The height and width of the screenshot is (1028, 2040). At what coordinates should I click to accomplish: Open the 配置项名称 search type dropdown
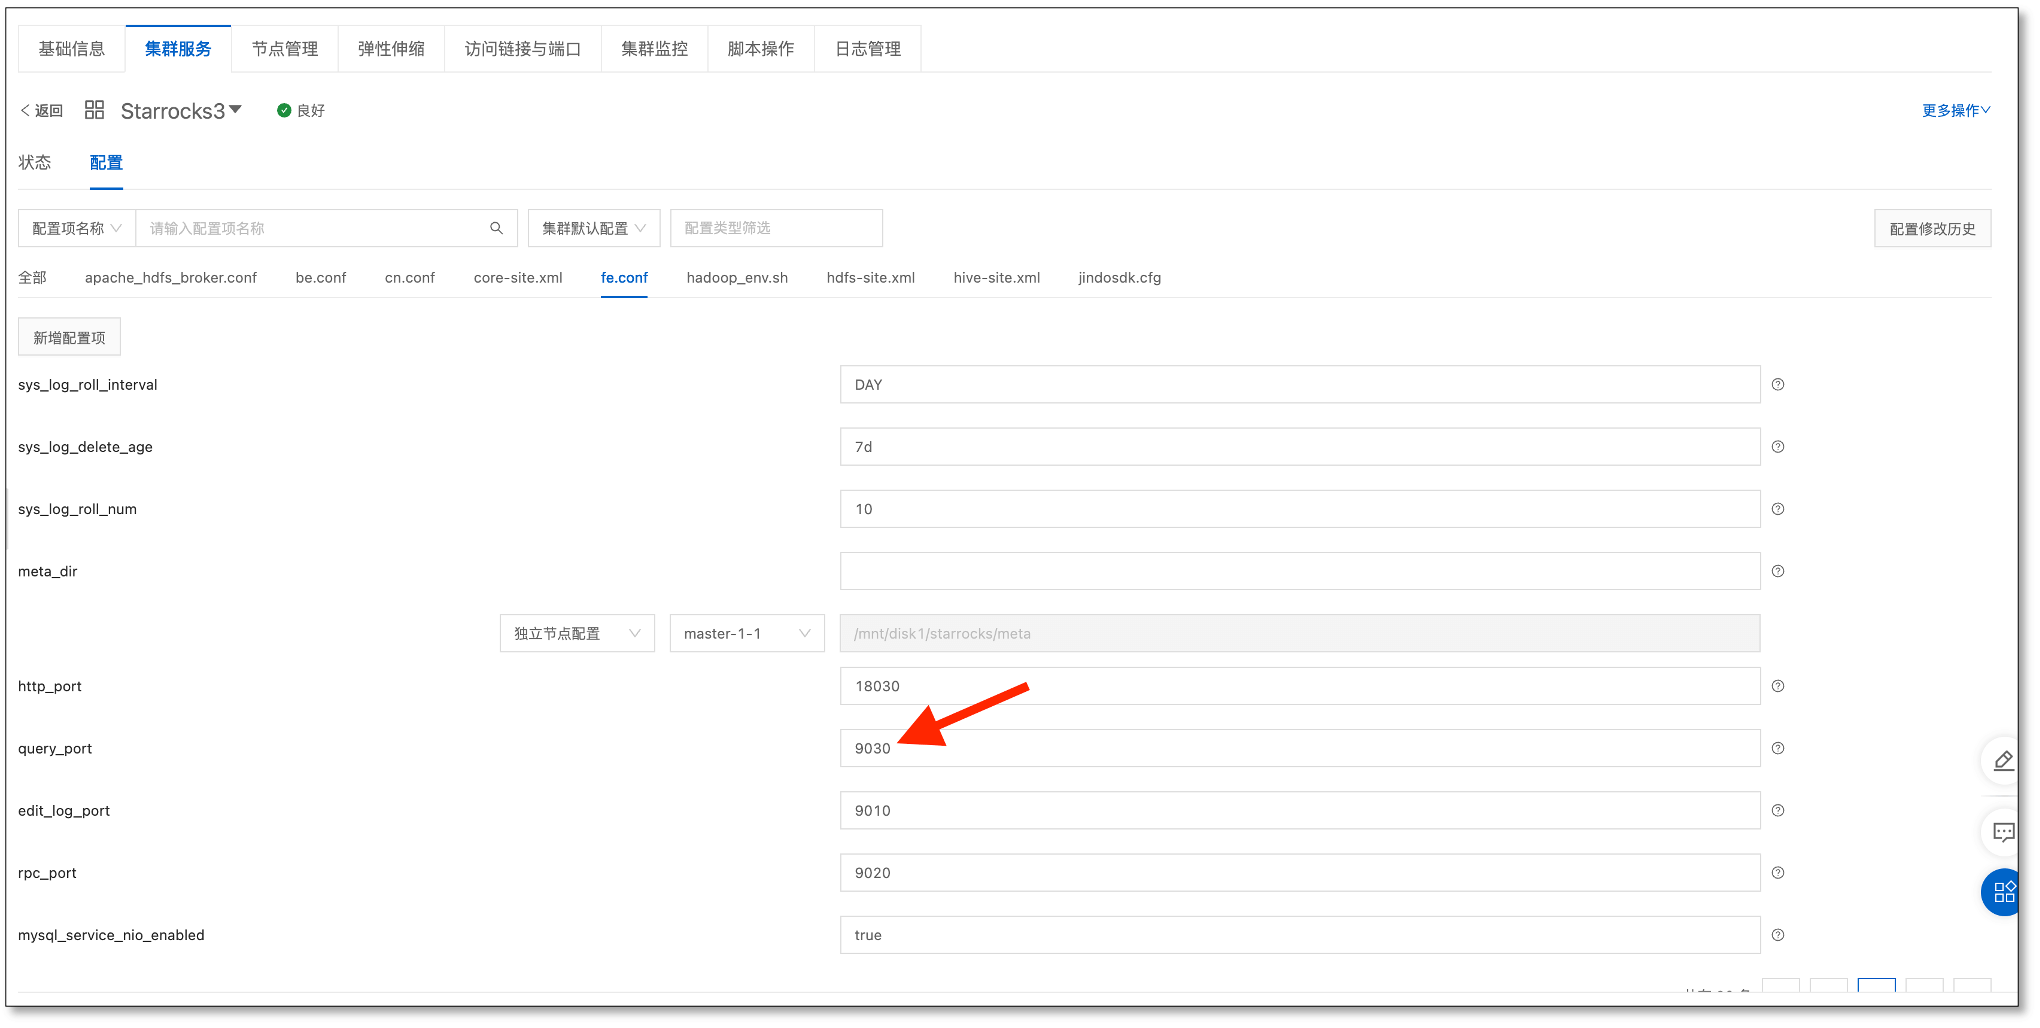click(x=77, y=228)
